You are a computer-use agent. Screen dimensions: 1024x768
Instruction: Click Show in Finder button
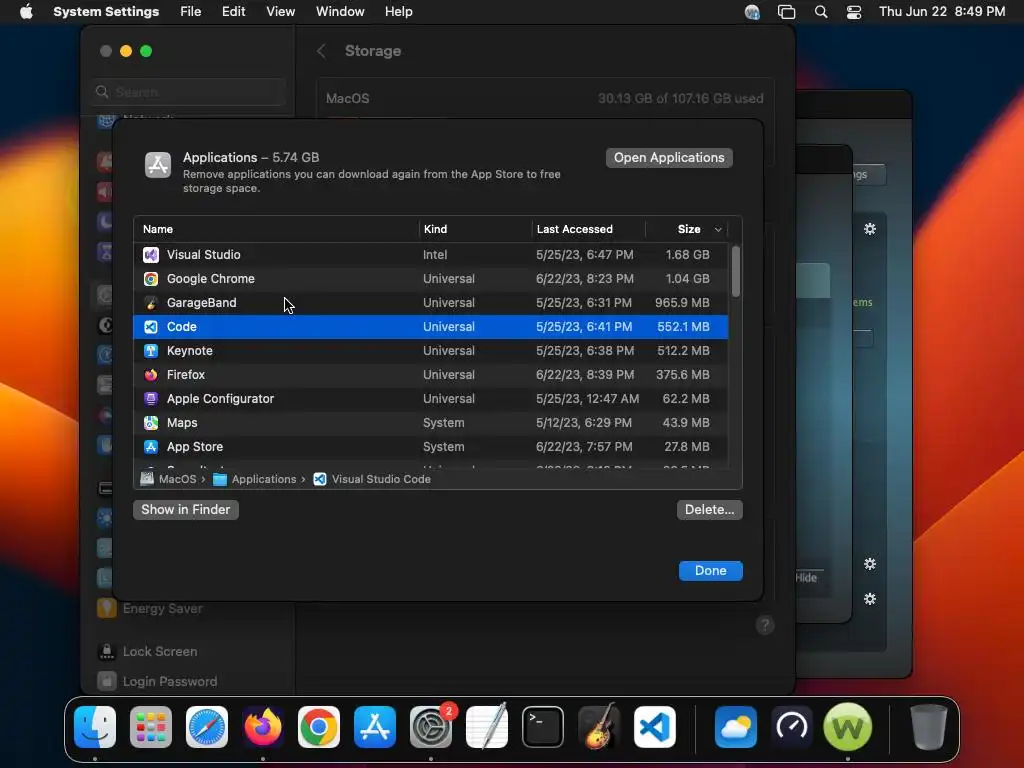pos(185,509)
